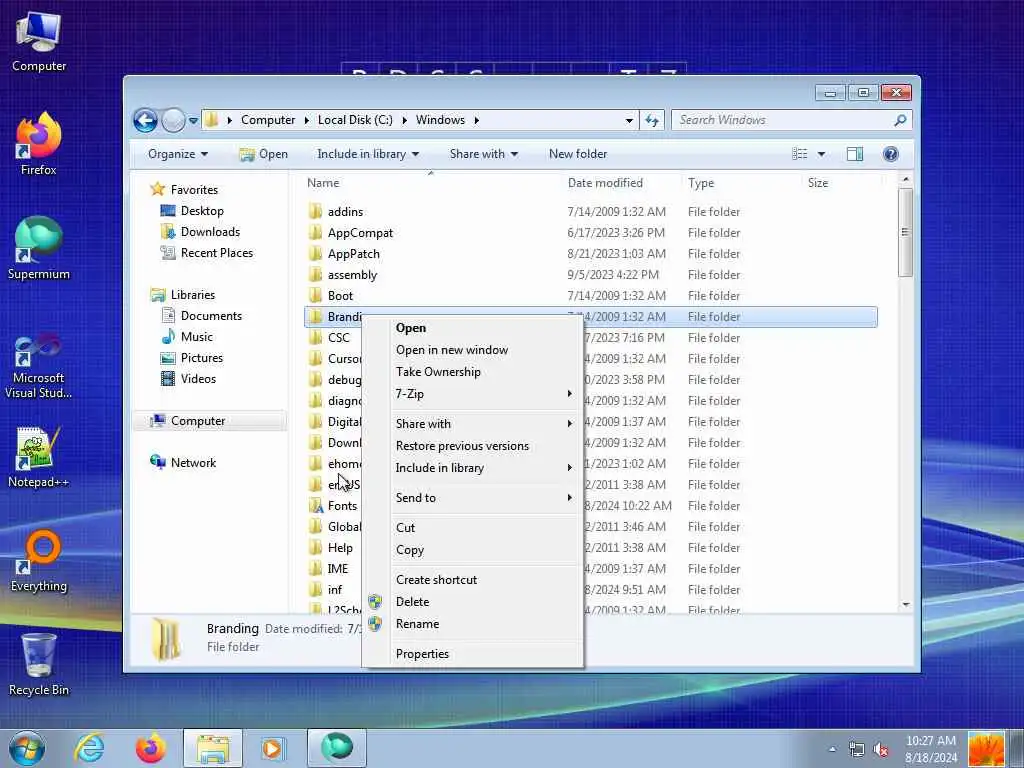Click the search magnifier icon
This screenshot has height=768, width=1024.
(x=900, y=120)
